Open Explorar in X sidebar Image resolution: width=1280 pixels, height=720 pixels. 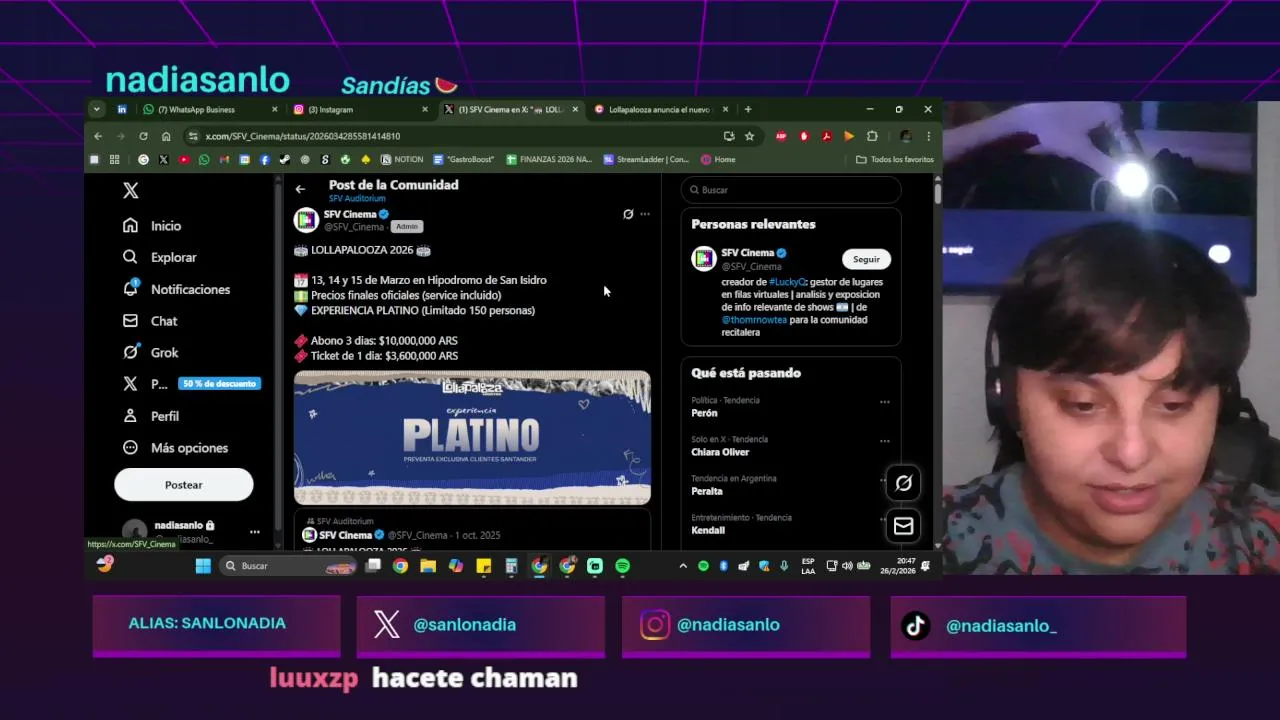pyautogui.click(x=160, y=257)
